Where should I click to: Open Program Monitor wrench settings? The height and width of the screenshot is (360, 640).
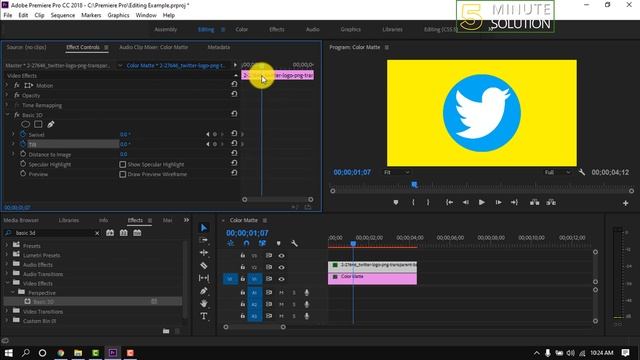pos(582,172)
